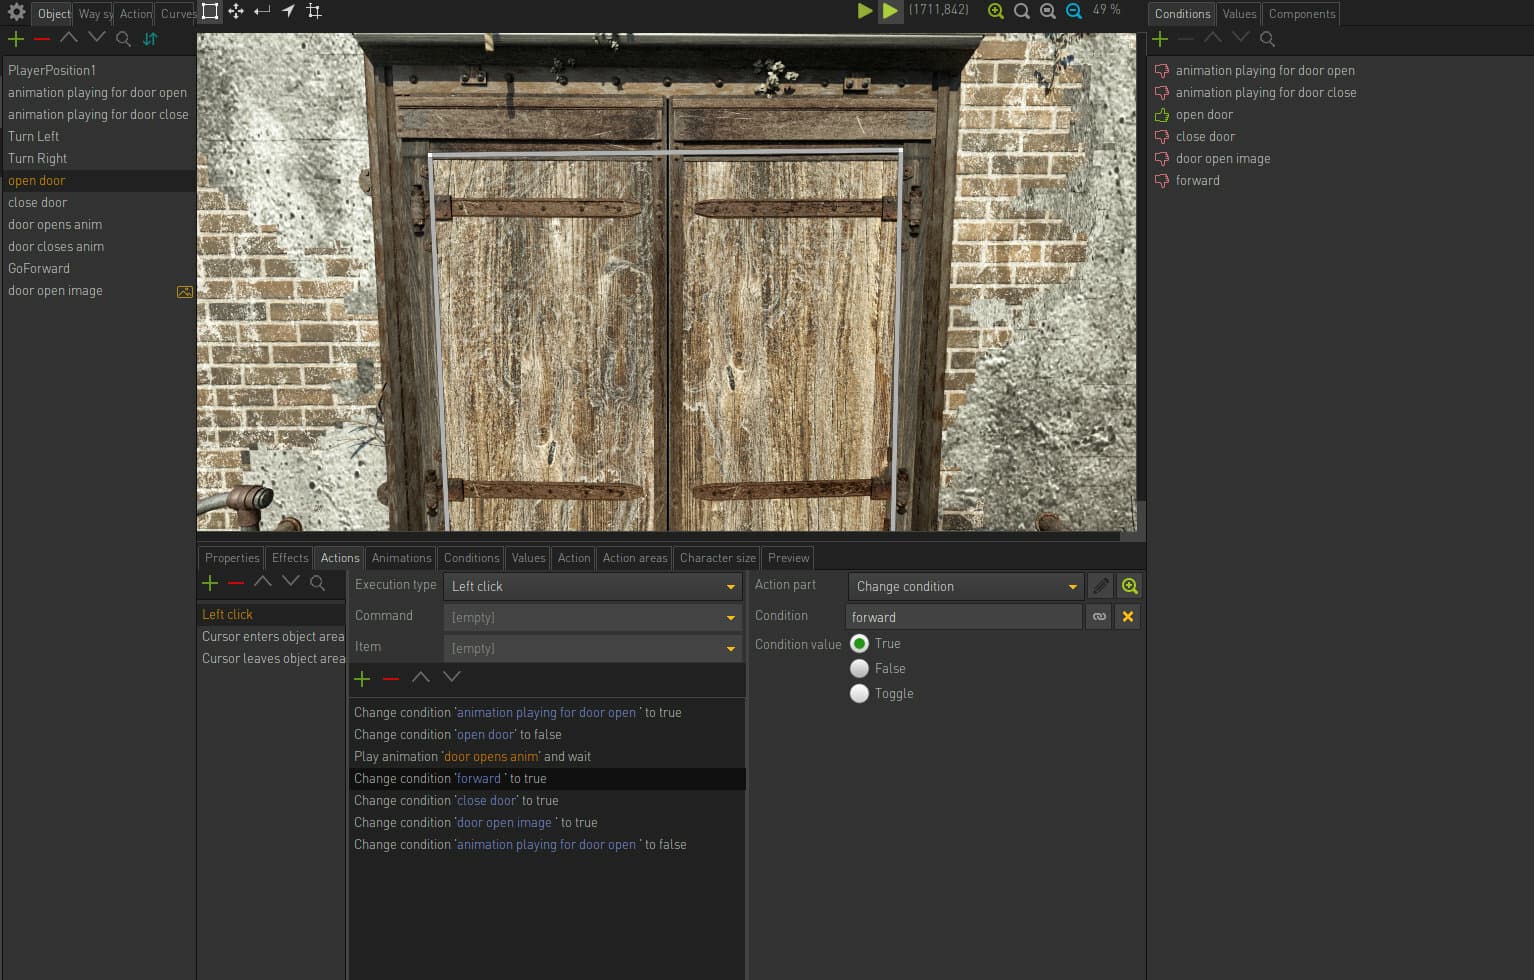Click the link icon beside the forward condition field
The height and width of the screenshot is (980, 1534).
(x=1099, y=617)
